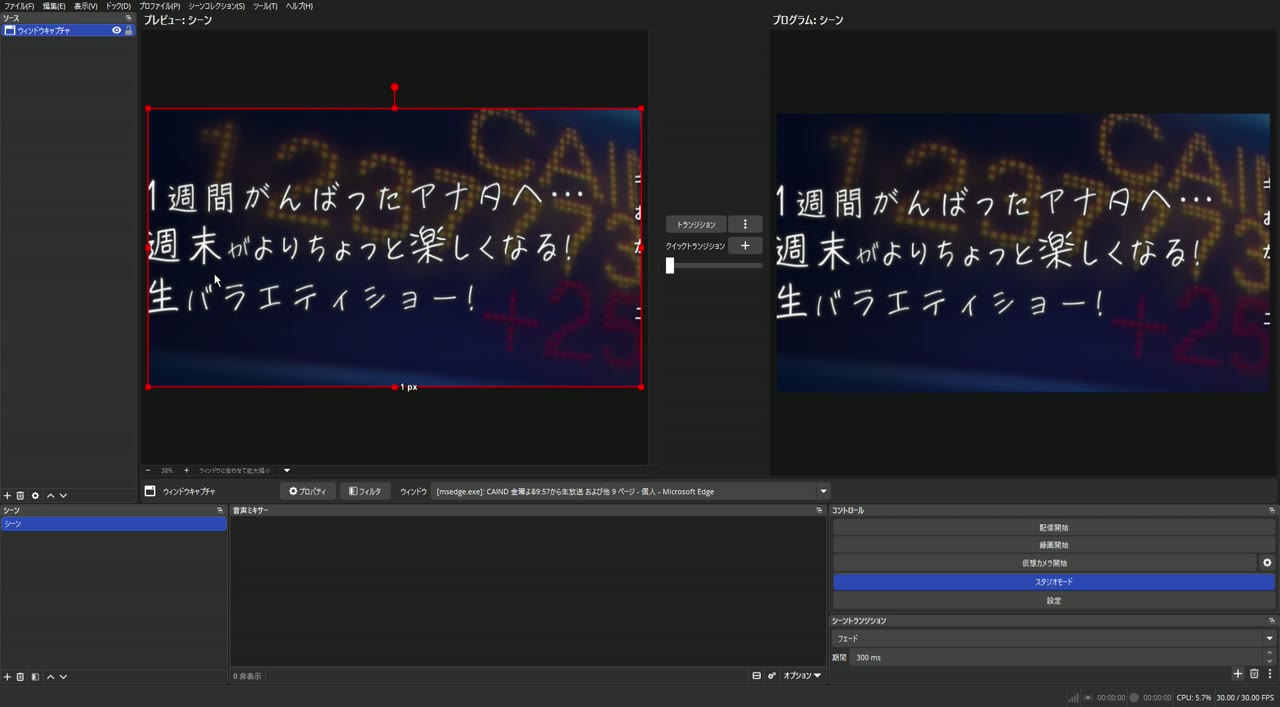Open scene filters icon in the Scenes panel toolbar
1280x707 pixels.
tap(35, 677)
